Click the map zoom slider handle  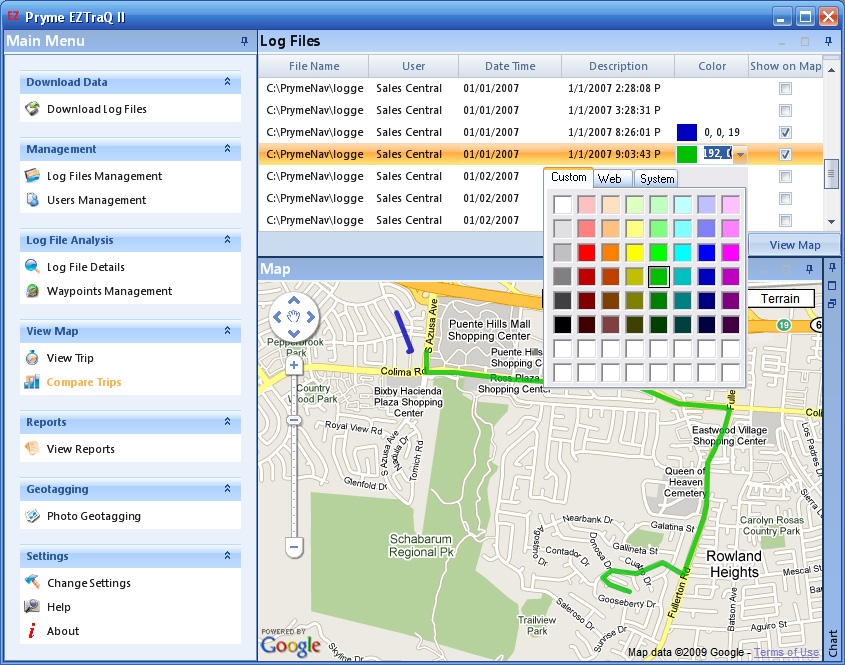[x=294, y=420]
